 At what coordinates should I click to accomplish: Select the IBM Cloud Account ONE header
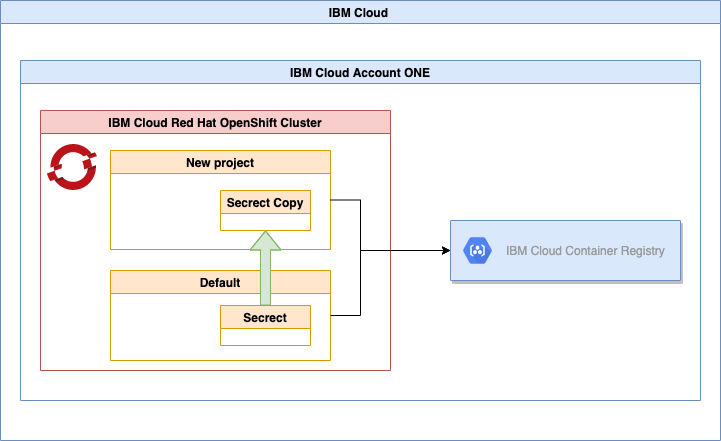(x=360, y=72)
